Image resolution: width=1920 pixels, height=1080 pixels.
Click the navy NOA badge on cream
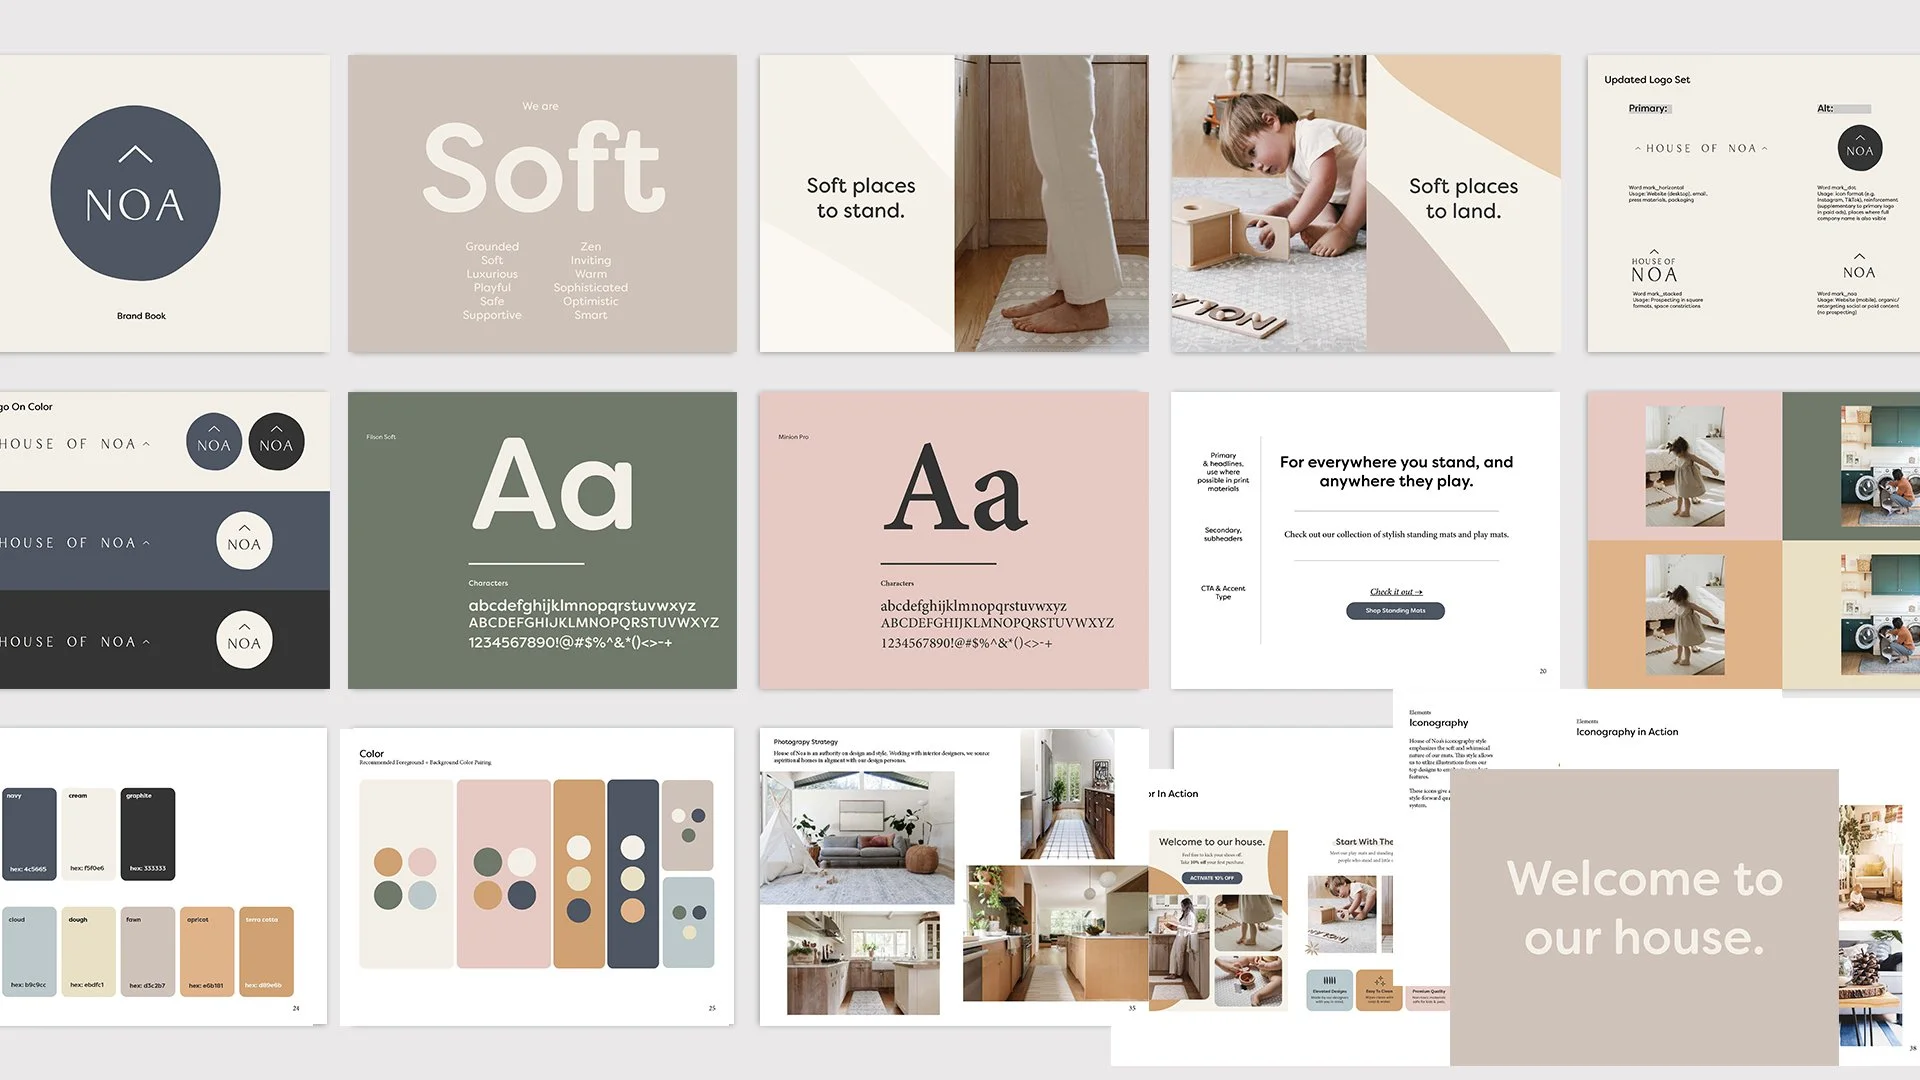[214, 442]
